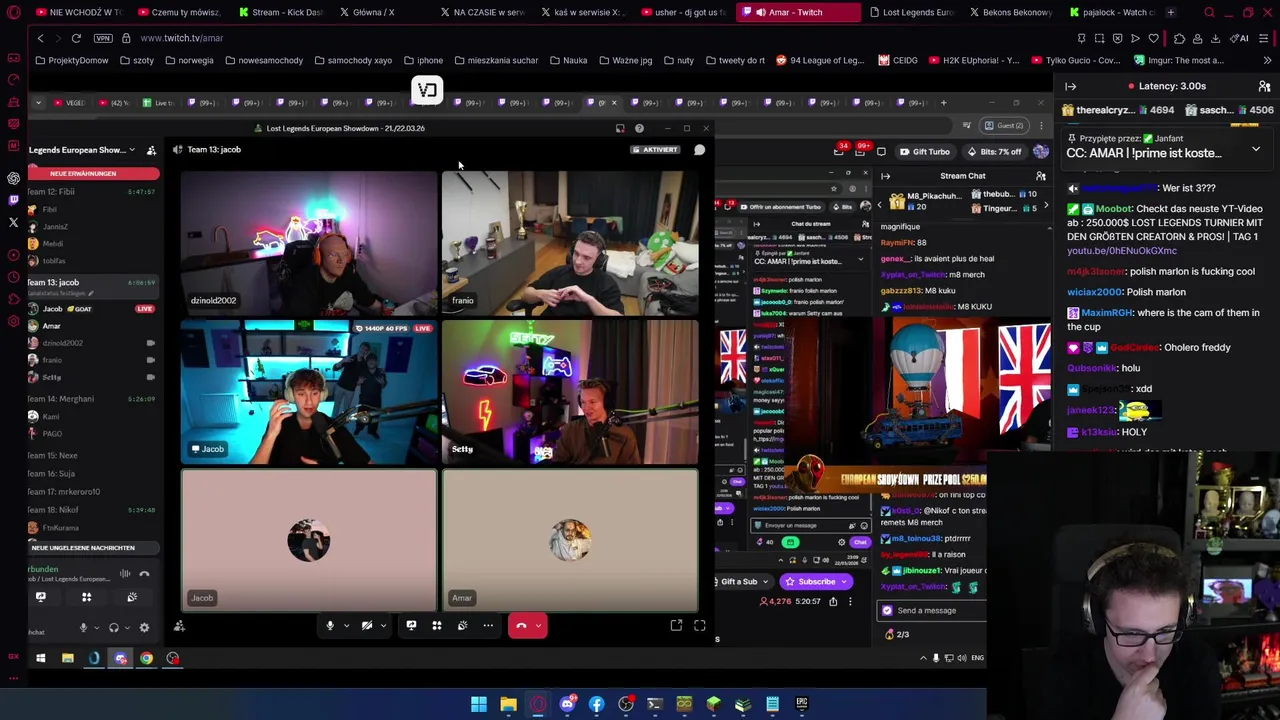This screenshot has width=1280, height=720.
Task: Disconnect from the Discord voice call
Action: pyautogui.click(x=521, y=626)
